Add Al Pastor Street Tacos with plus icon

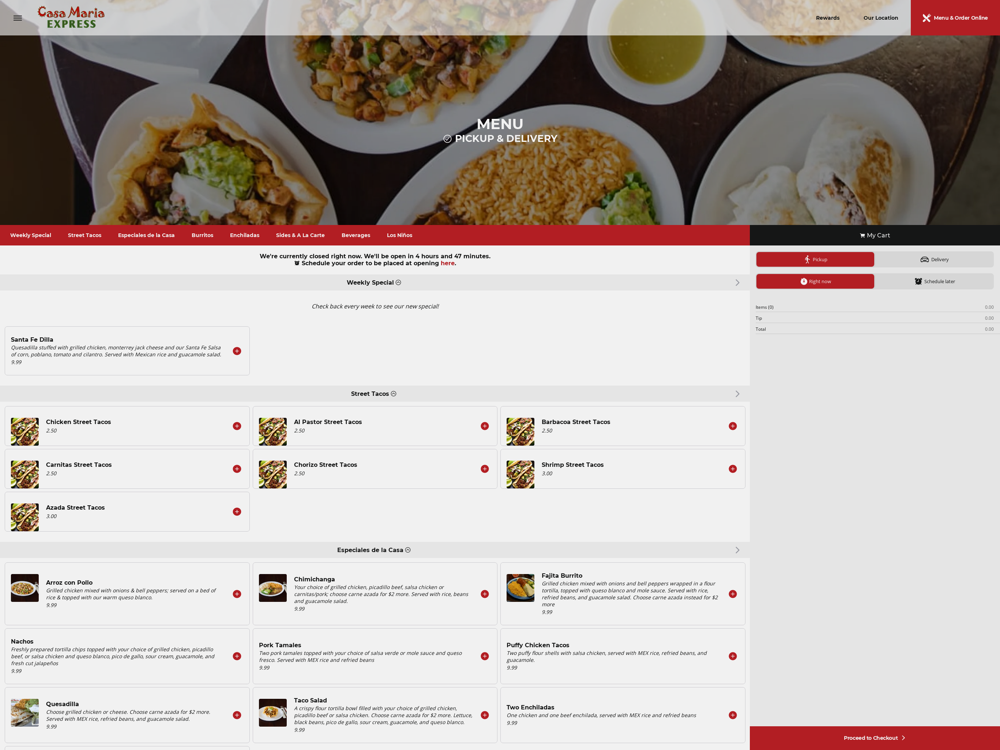click(x=485, y=426)
